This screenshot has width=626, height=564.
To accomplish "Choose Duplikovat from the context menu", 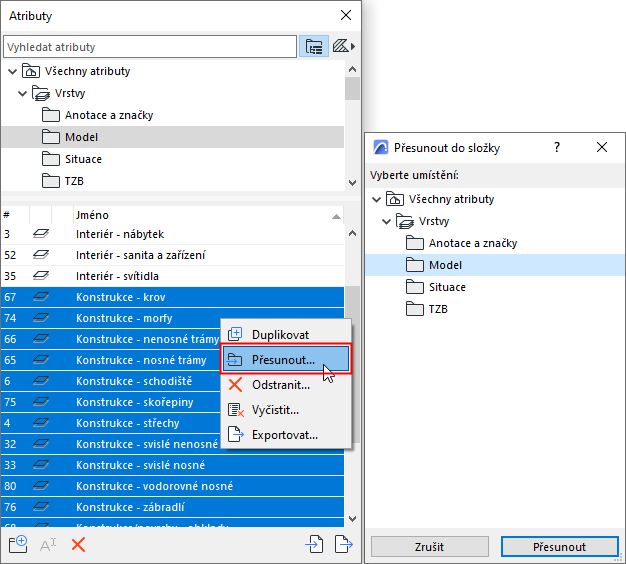I will tap(286, 334).
